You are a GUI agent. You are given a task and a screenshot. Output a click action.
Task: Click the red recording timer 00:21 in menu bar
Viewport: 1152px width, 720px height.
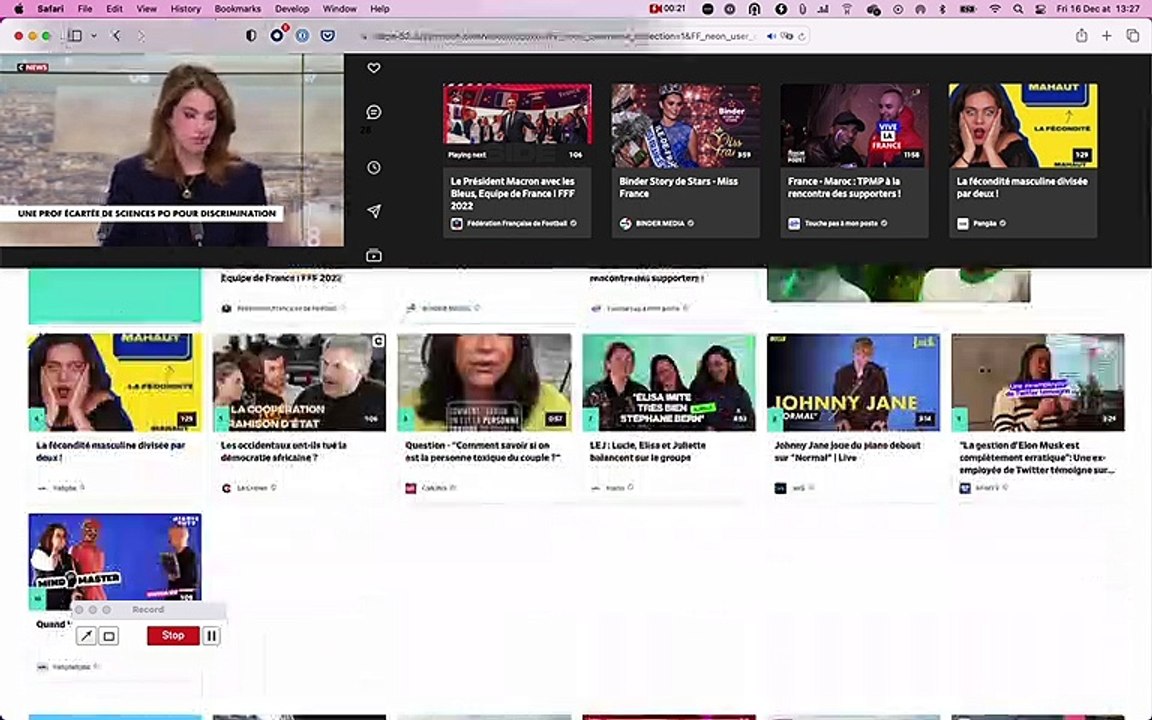(x=667, y=9)
